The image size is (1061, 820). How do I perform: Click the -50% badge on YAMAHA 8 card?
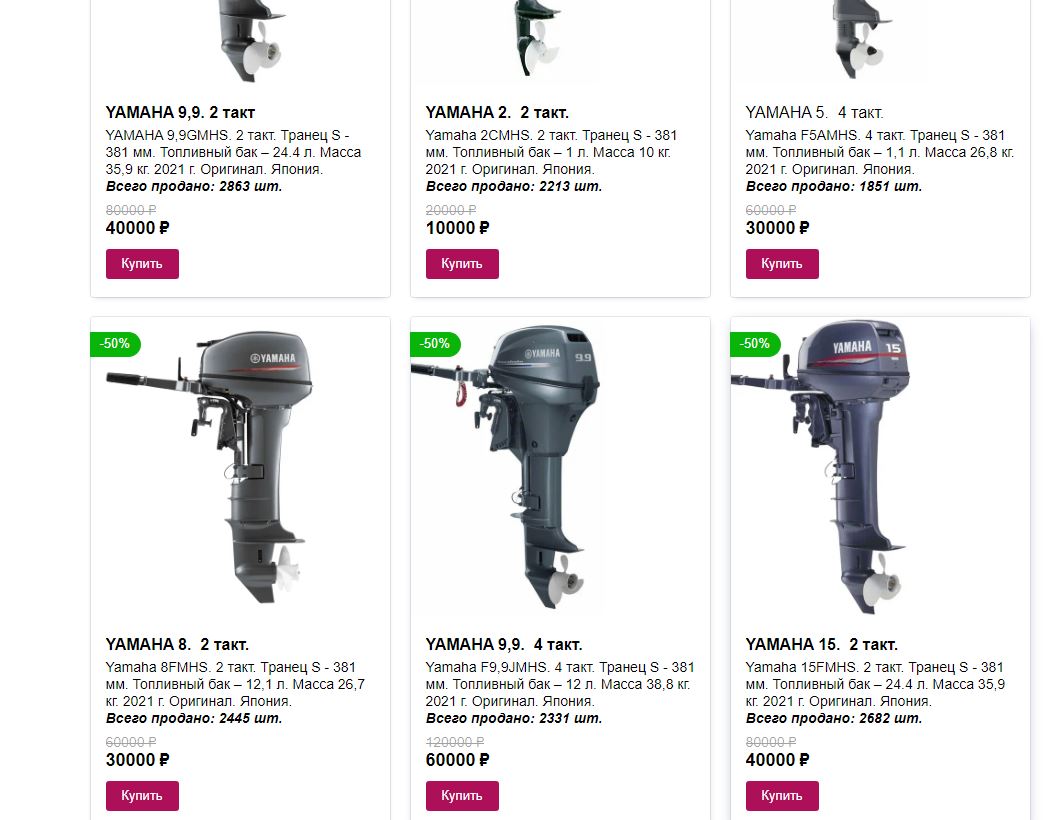(115, 344)
